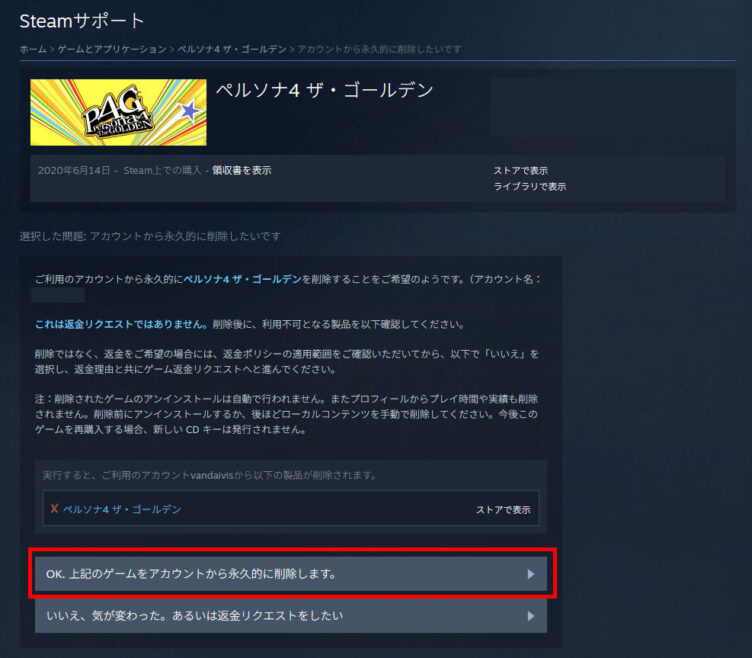Click the Persona 4 Golden banner image

click(118, 112)
